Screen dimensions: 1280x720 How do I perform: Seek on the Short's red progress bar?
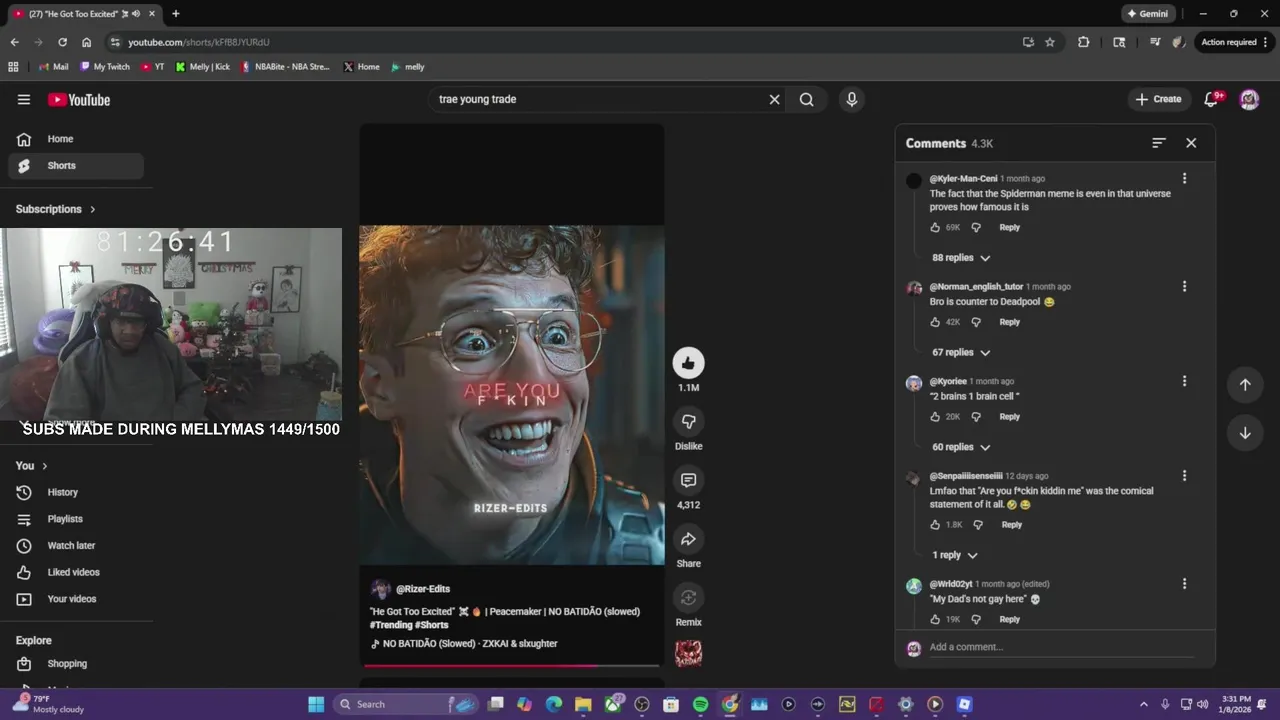(511, 665)
